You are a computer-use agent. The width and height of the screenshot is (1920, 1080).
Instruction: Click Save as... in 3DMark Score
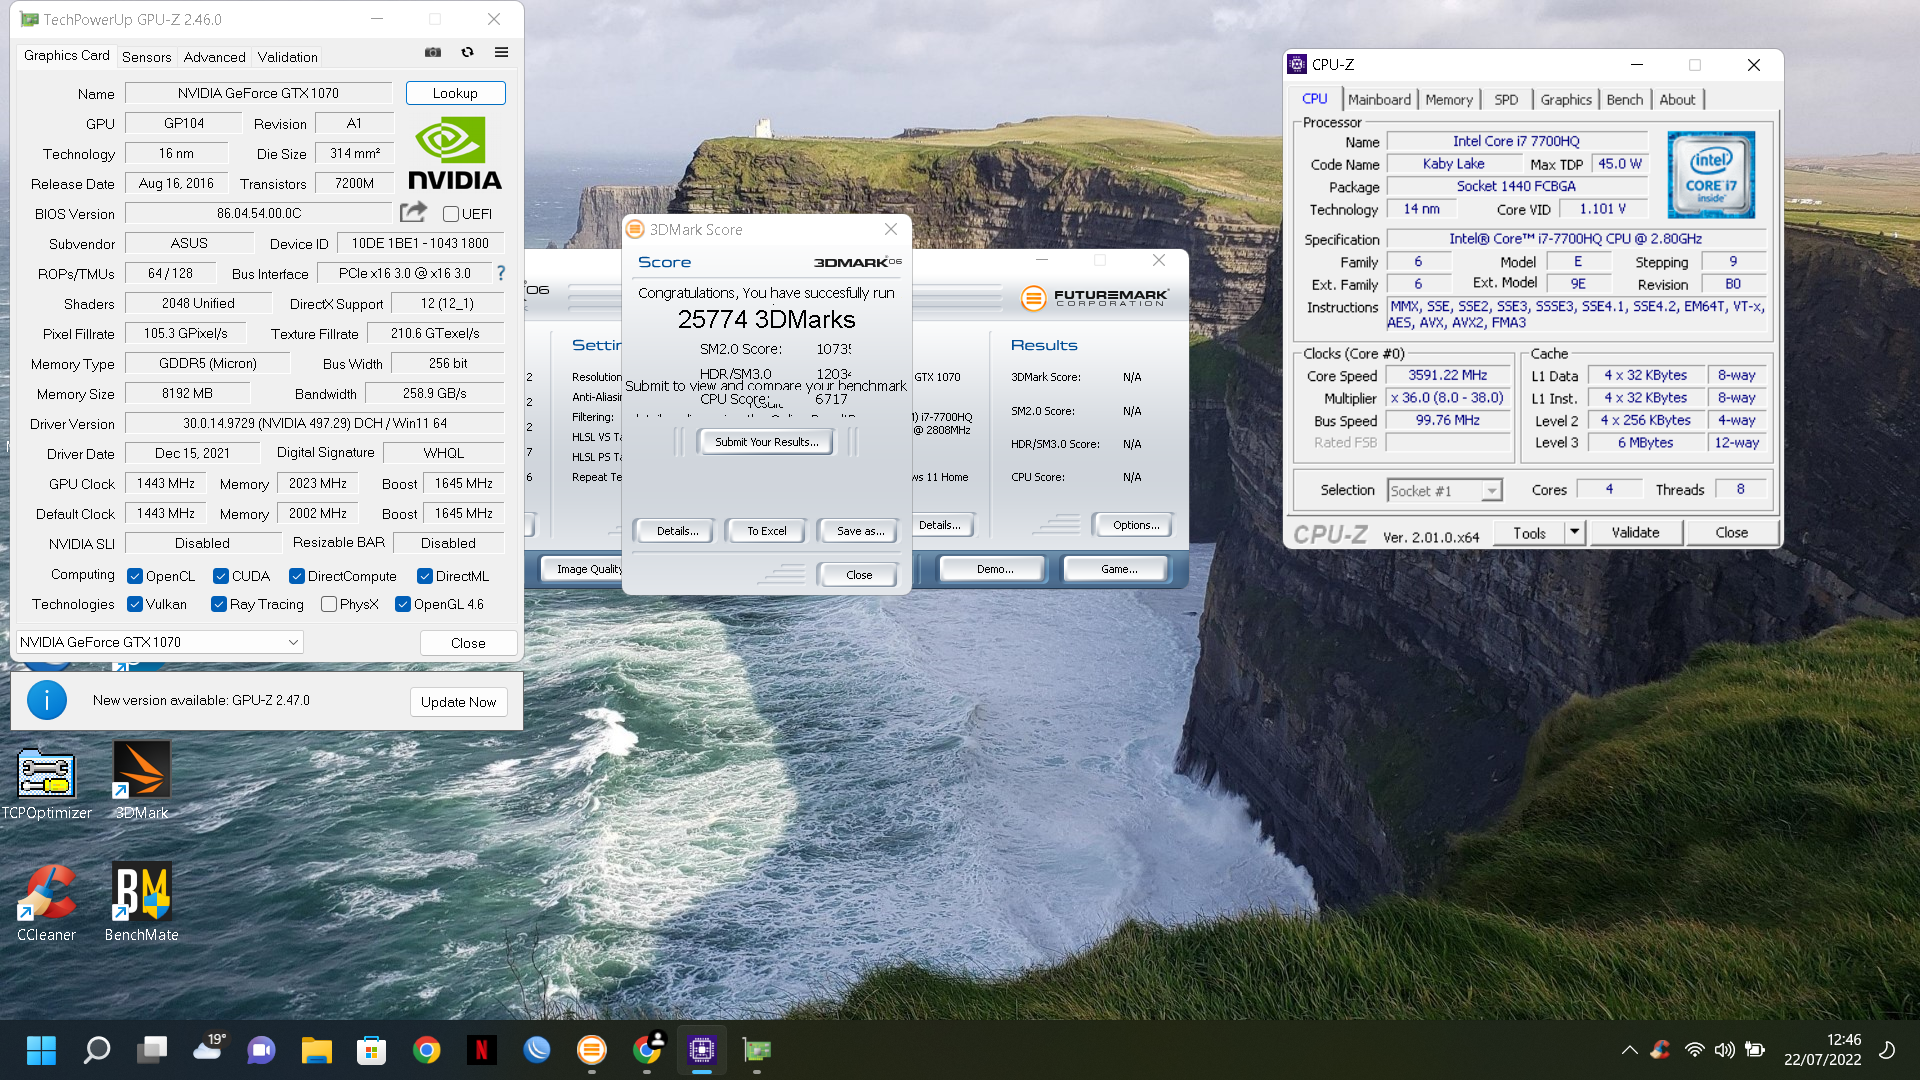pos(860,531)
